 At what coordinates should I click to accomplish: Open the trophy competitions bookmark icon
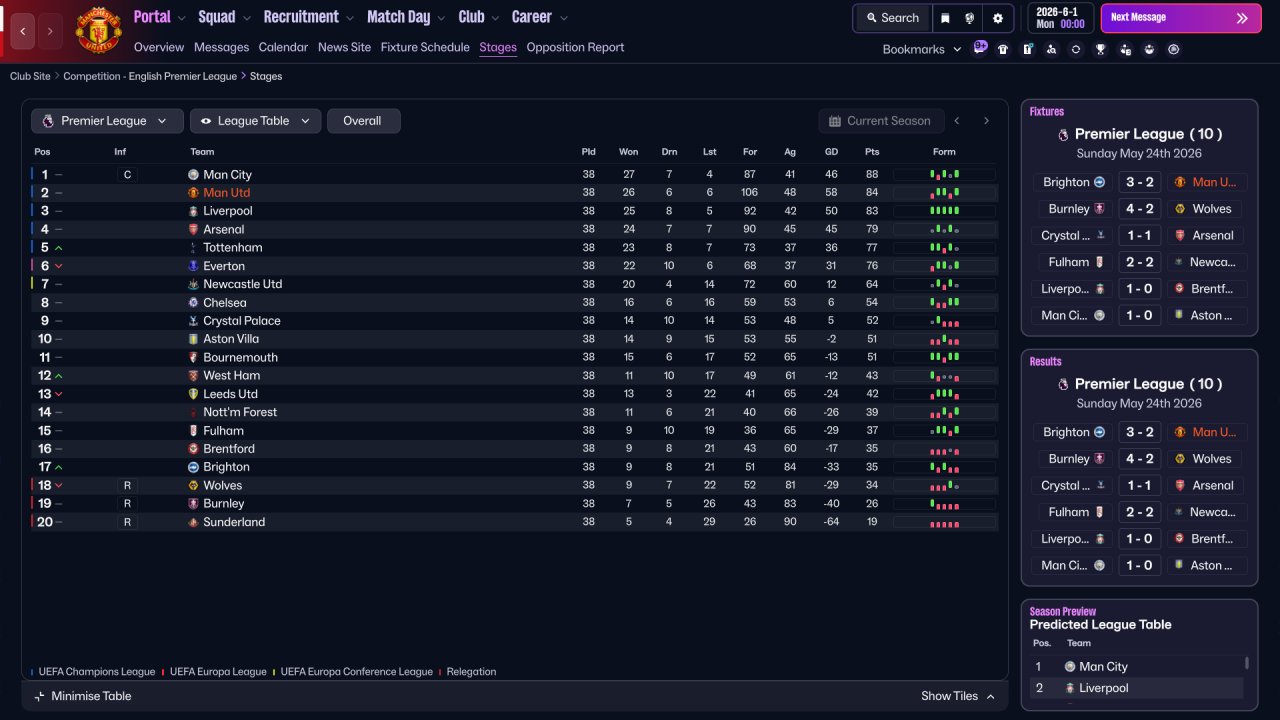pos(1100,49)
